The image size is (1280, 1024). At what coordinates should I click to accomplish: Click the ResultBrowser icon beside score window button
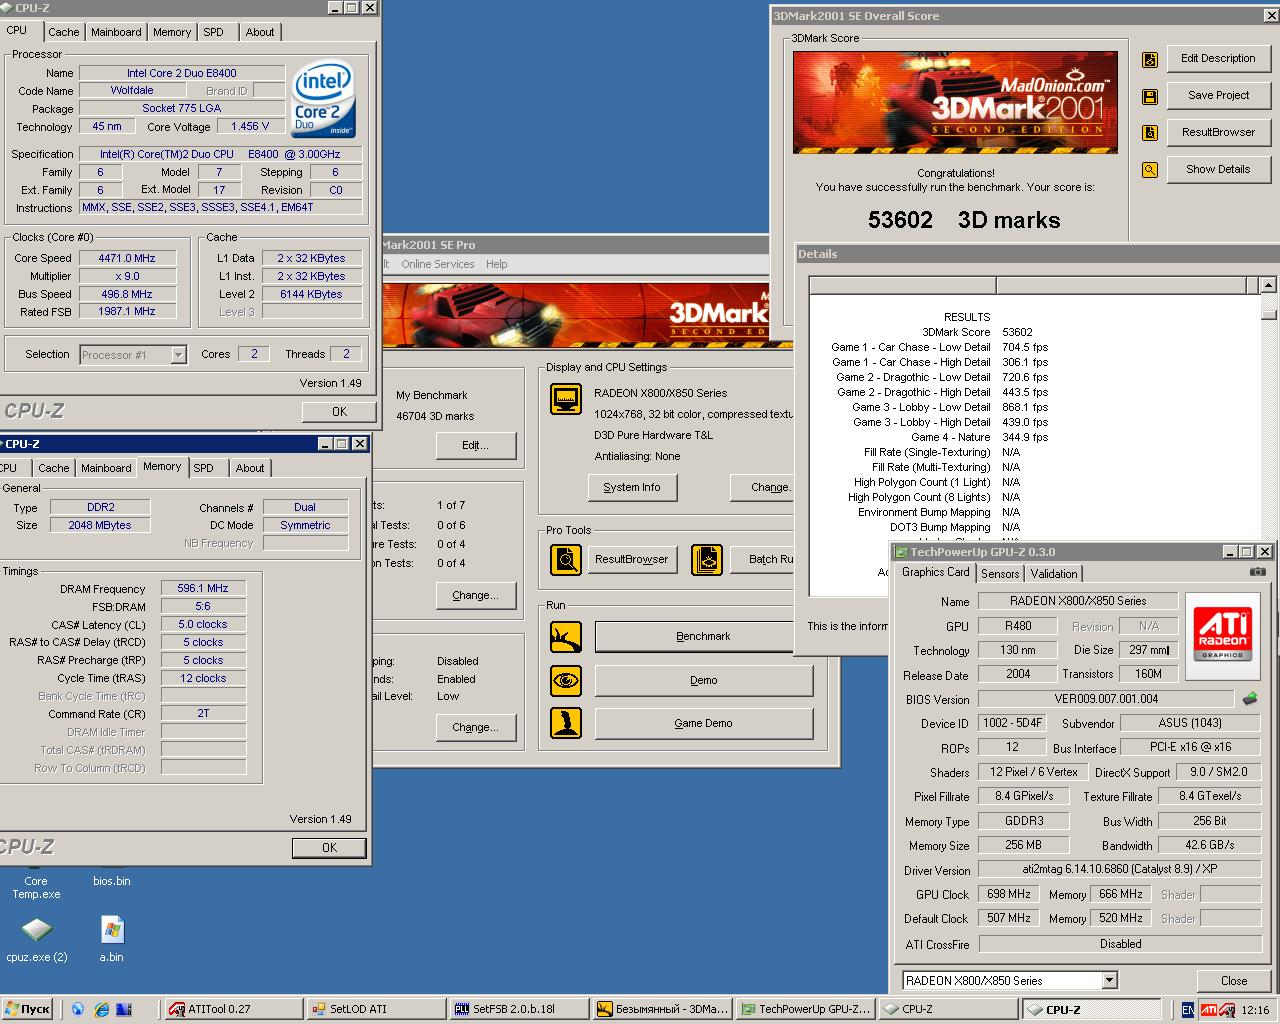(x=1150, y=133)
